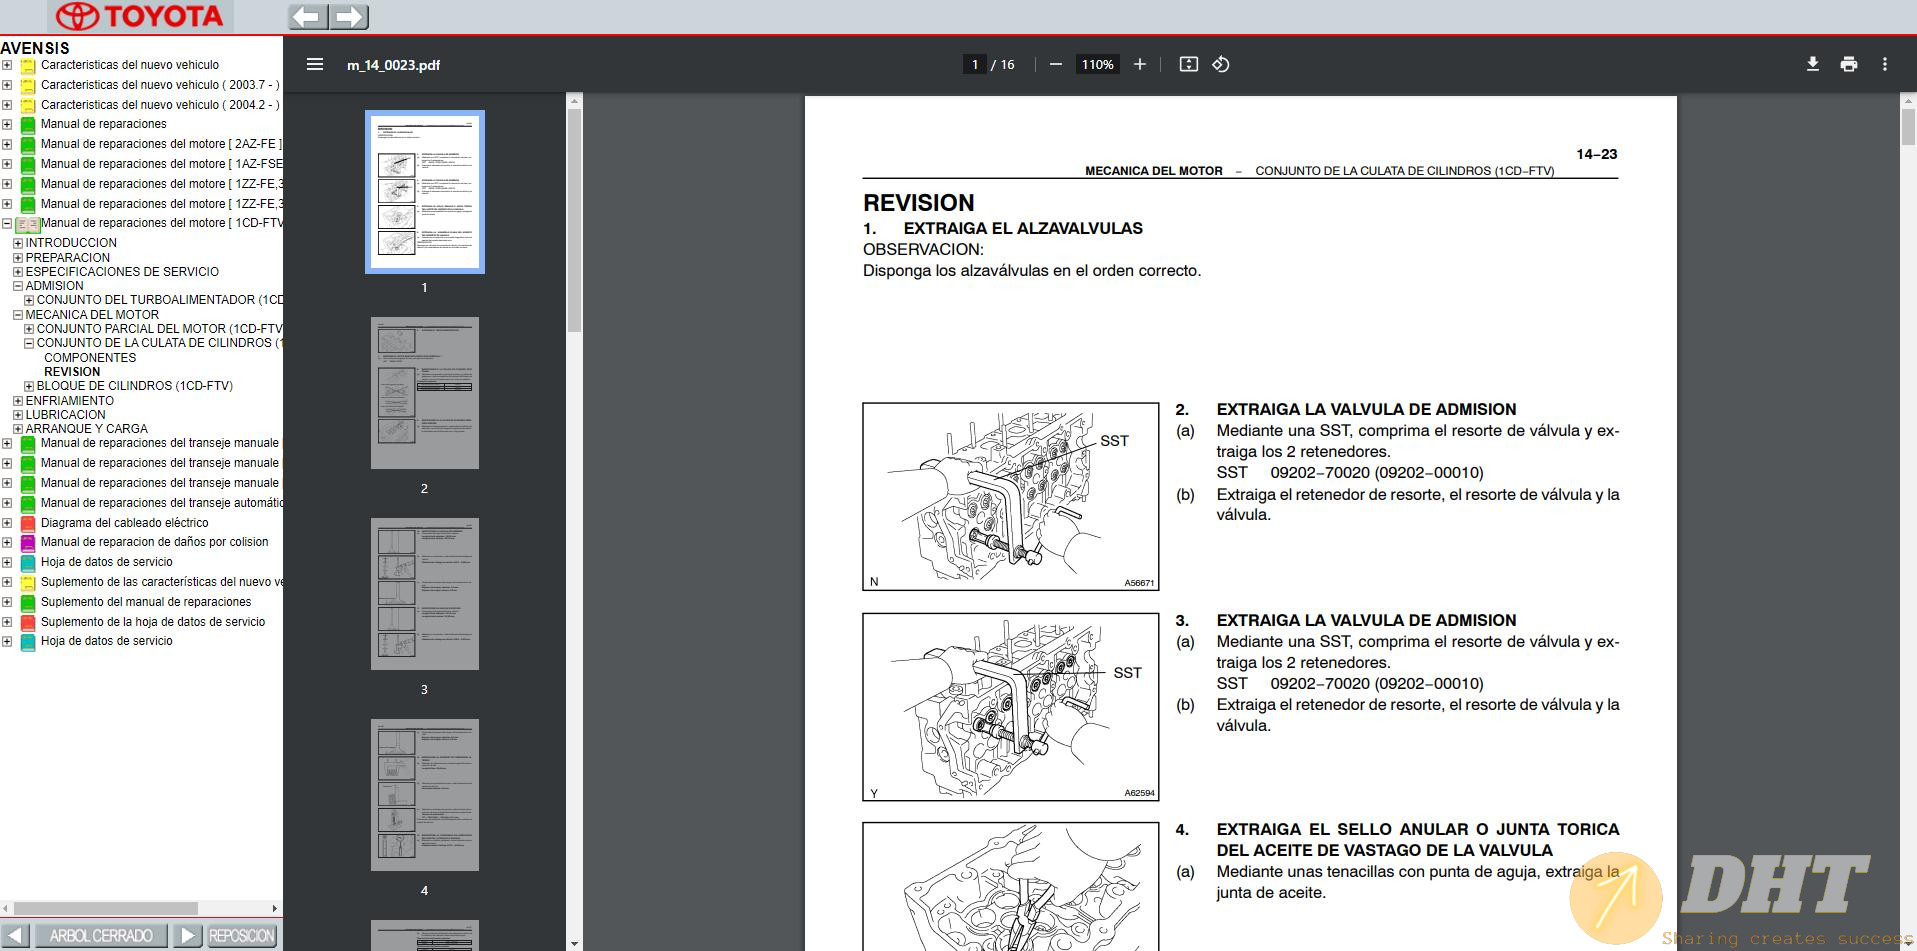
Task: Expand BLOQUE DE CILINDROS (1CD-FTV) node
Action: (29, 386)
